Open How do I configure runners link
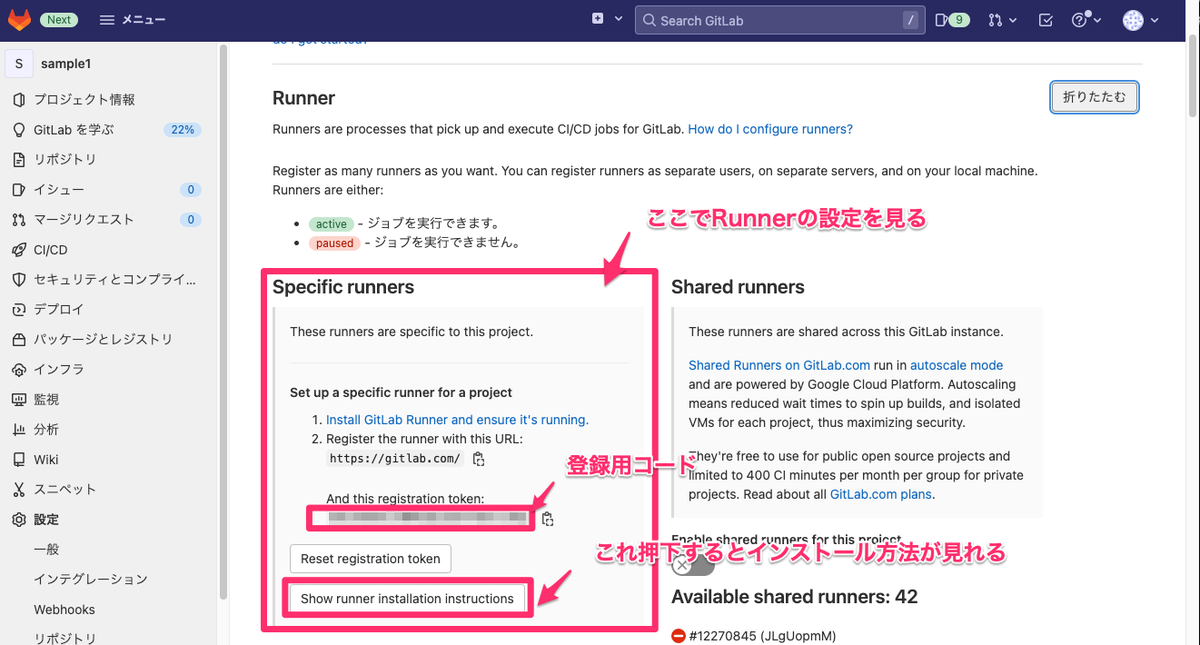 point(770,129)
